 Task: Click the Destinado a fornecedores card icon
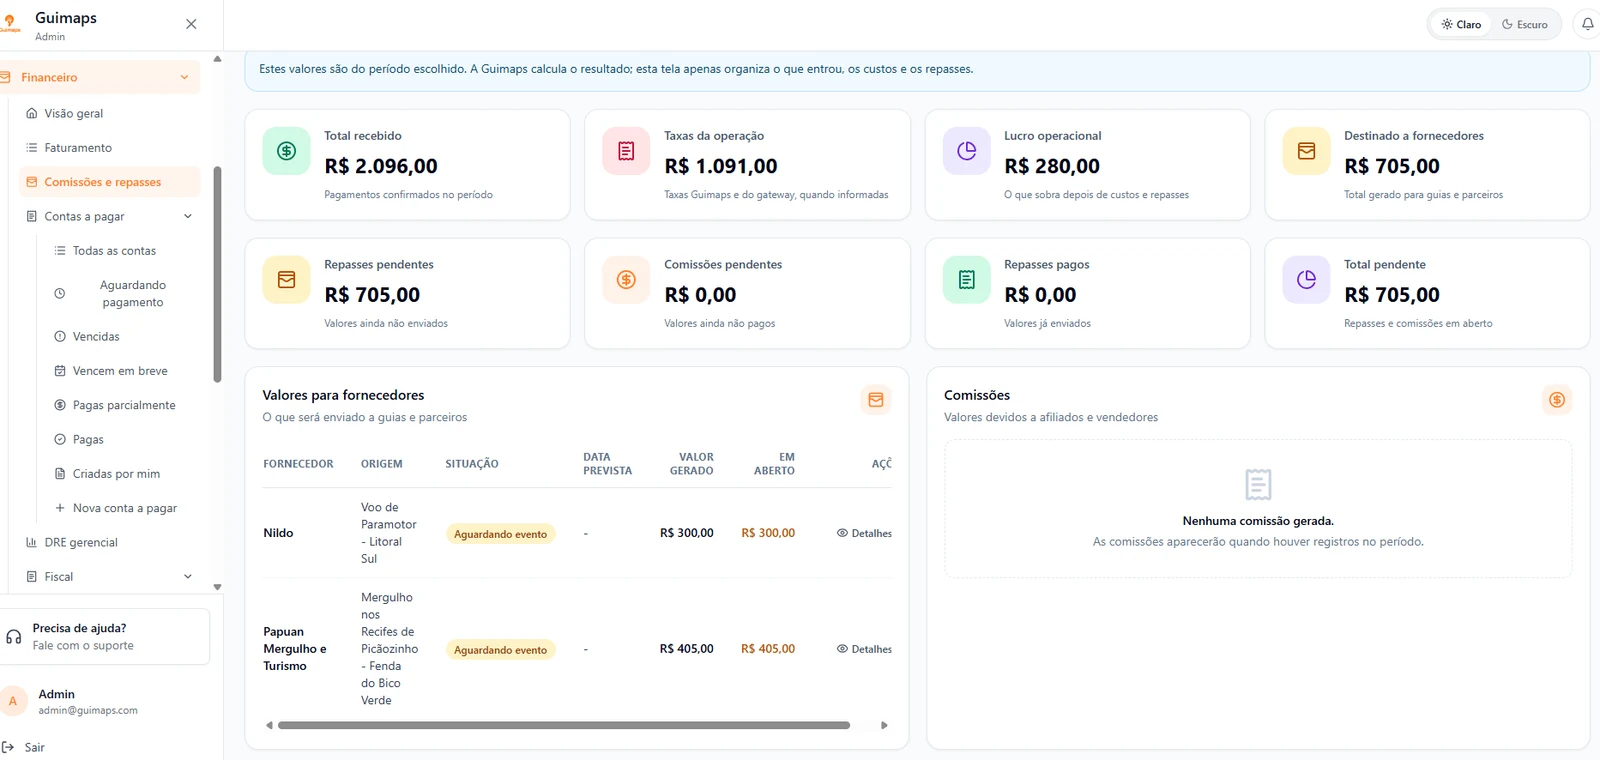click(1306, 151)
